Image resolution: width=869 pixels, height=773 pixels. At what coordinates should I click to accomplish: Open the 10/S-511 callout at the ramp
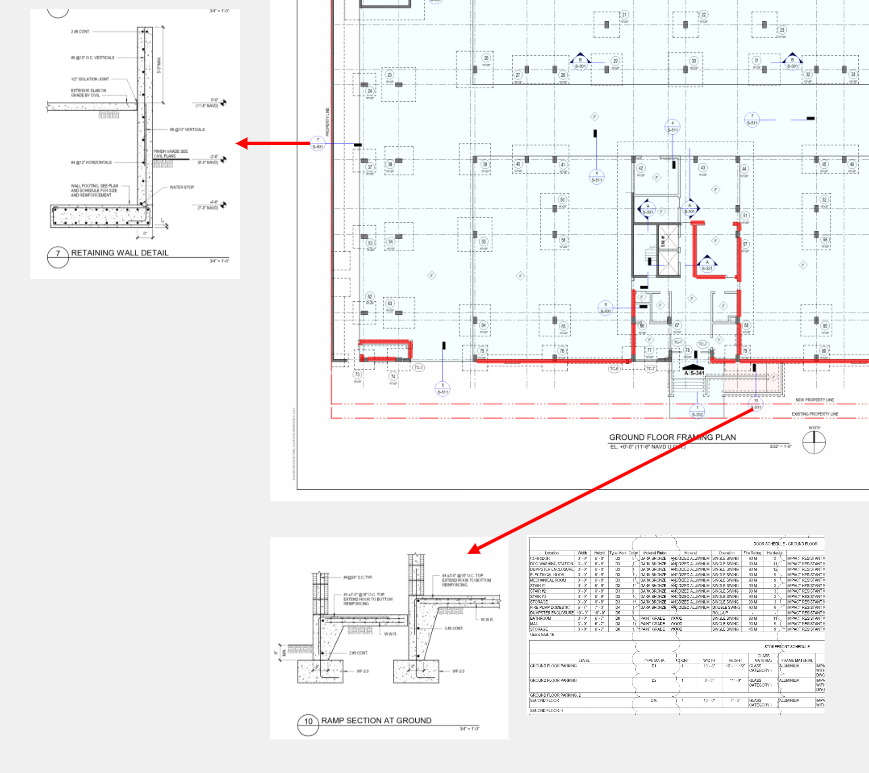coord(756,404)
